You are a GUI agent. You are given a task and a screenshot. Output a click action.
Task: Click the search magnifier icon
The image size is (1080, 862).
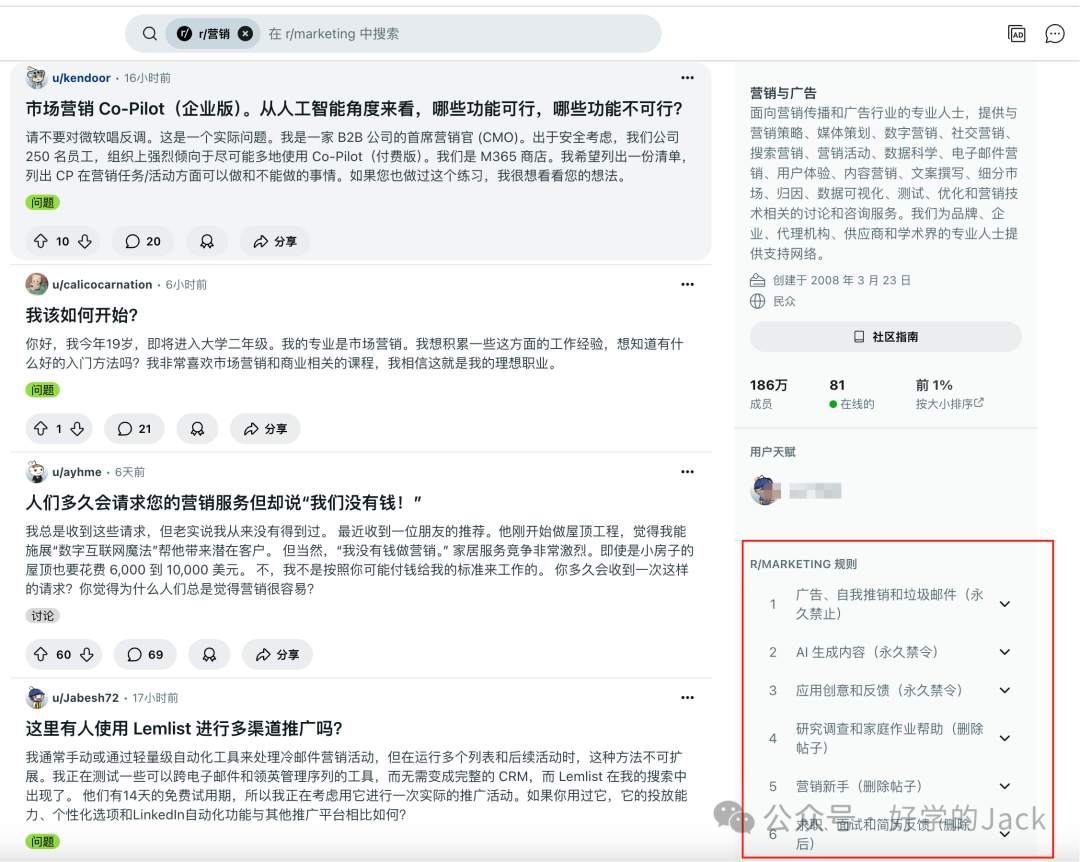pos(148,33)
